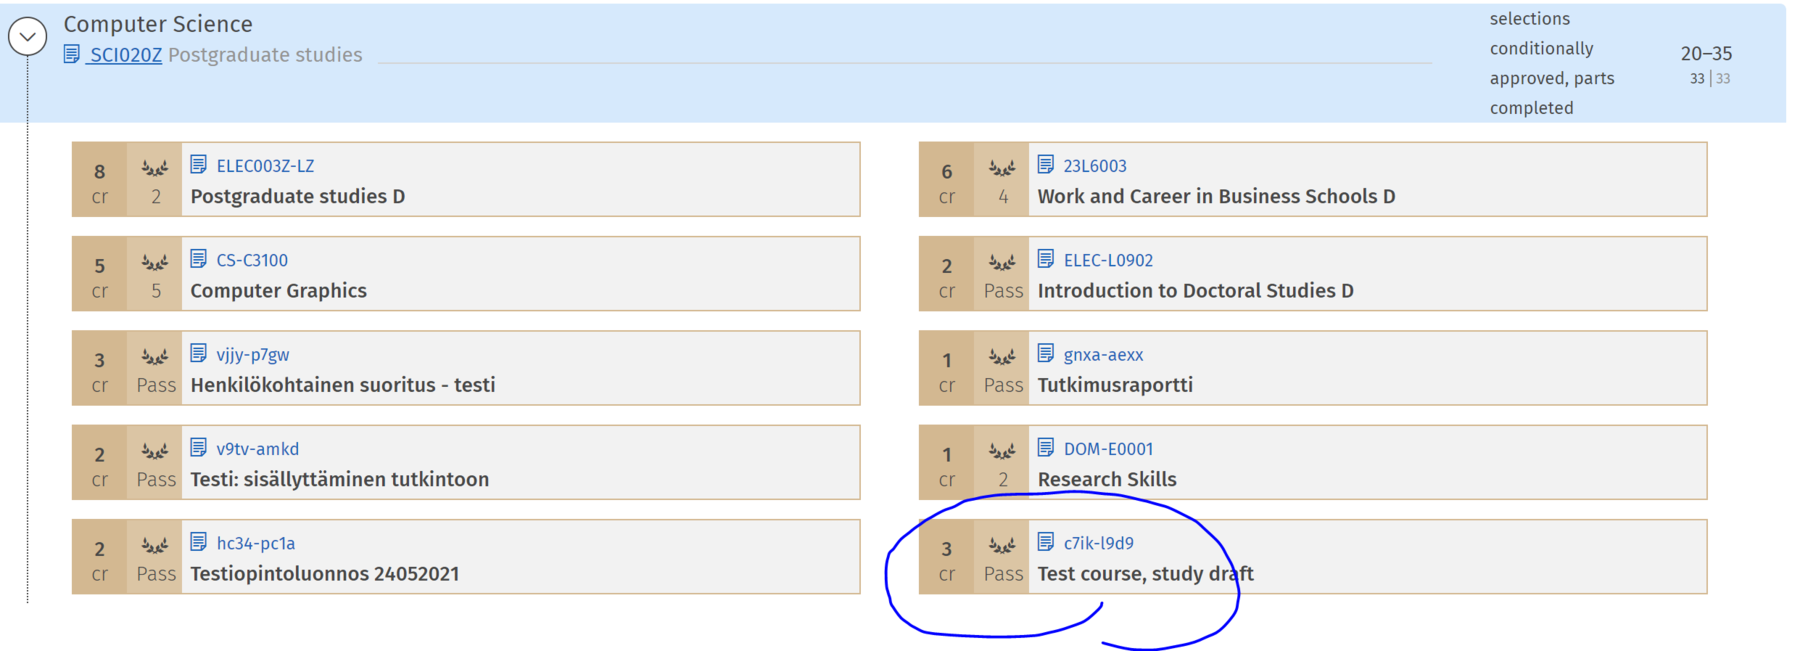Select Henkilökohtainen suoritus - testi course title
This screenshot has height=651, width=1800.
[342, 385]
